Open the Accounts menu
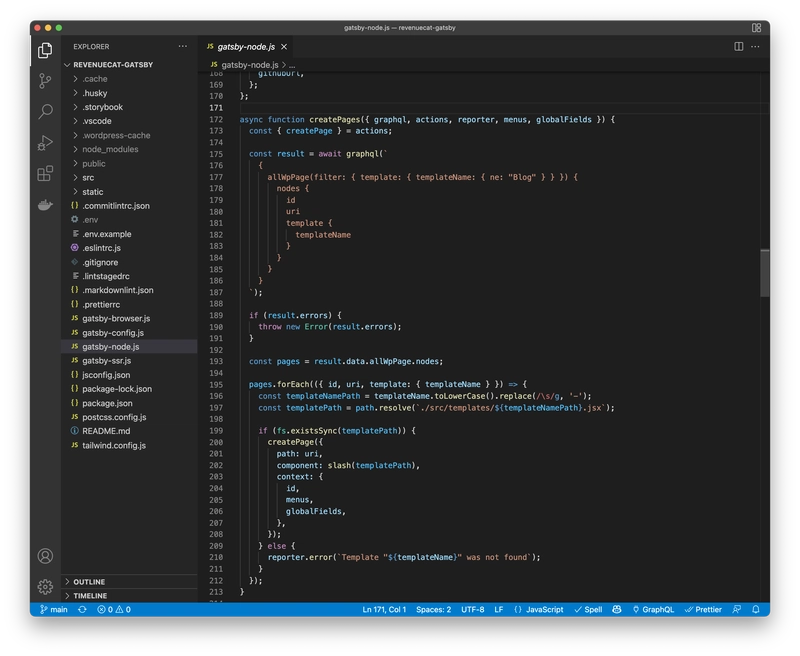The image size is (800, 656). 45,556
